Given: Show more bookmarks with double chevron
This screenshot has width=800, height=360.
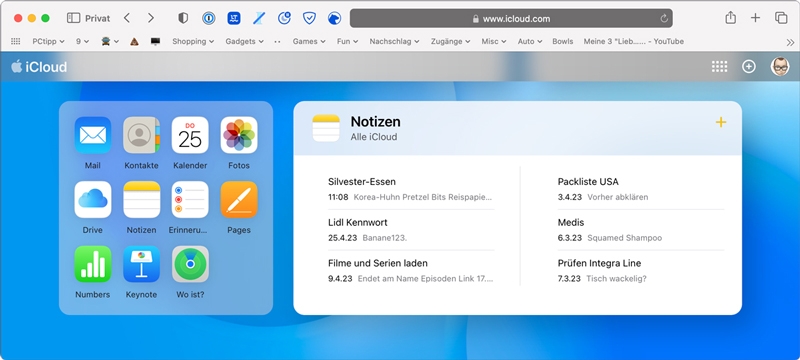Looking at the screenshot, I should point(790,42).
